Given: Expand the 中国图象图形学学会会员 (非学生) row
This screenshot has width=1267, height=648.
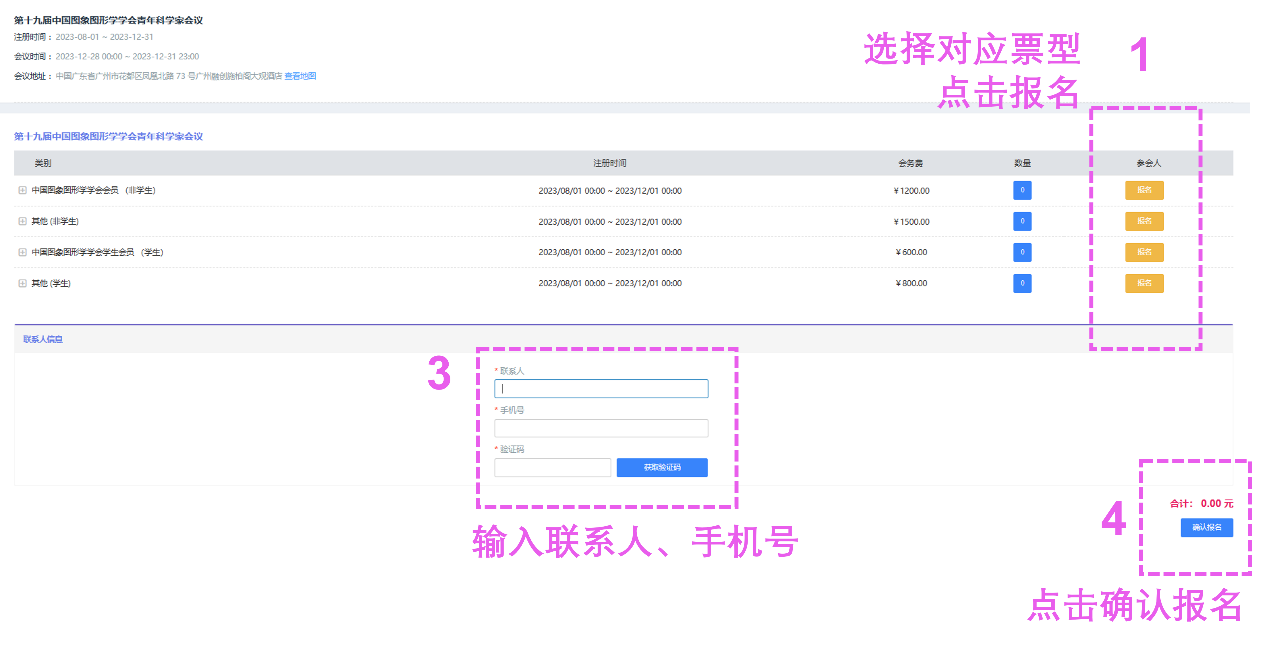Looking at the screenshot, I should click(22, 190).
